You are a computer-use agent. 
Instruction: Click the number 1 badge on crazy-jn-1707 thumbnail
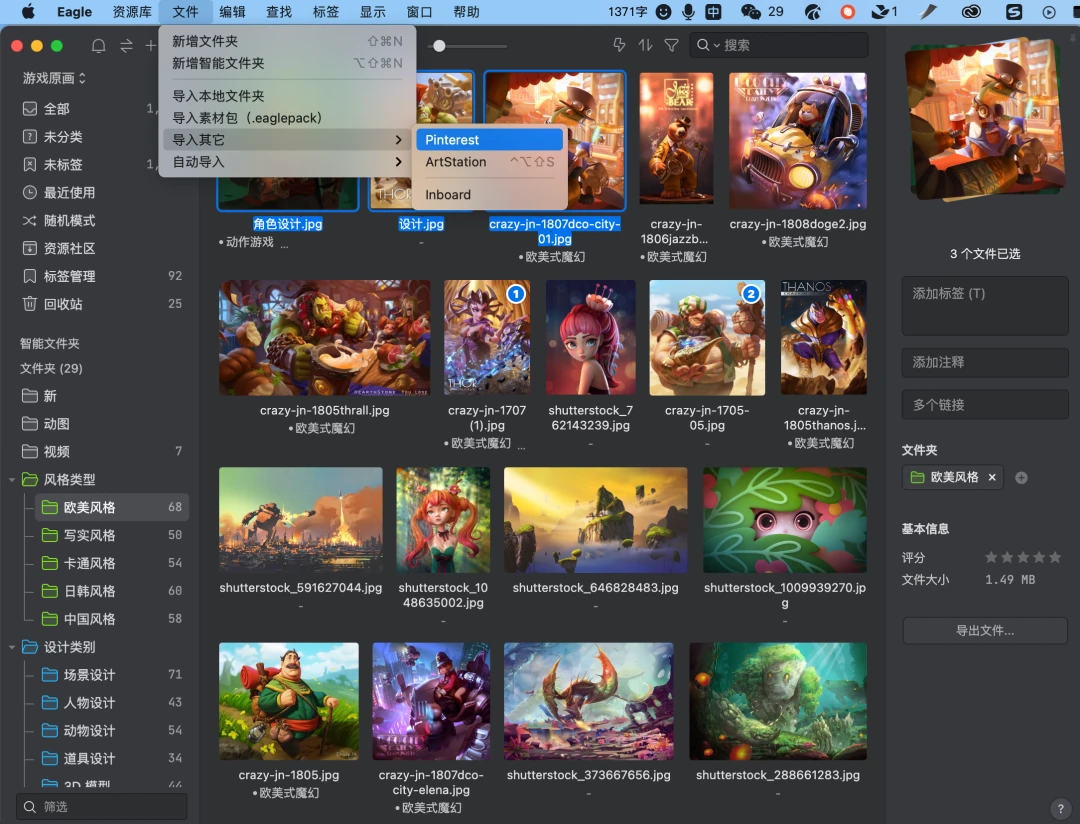click(x=516, y=294)
